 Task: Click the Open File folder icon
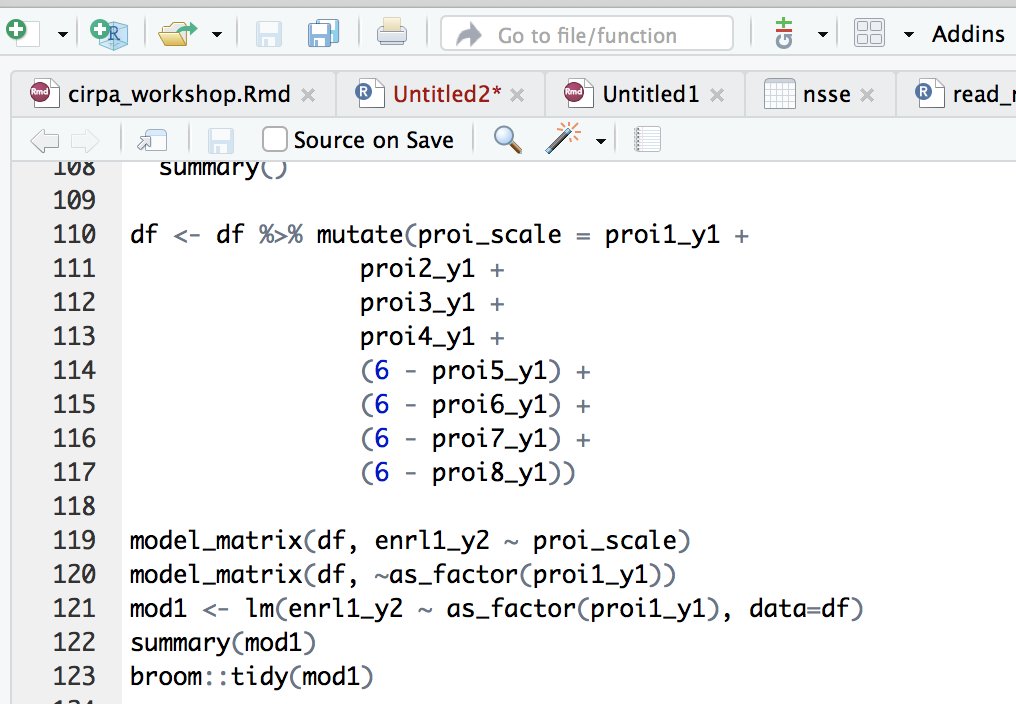(178, 33)
